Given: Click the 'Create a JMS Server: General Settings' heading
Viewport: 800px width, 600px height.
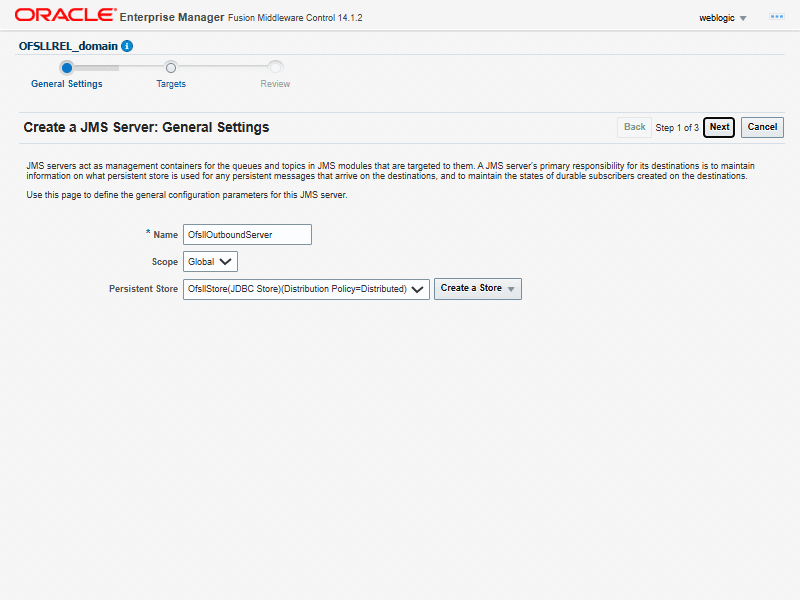Looking at the screenshot, I should (x=146, y=127).
